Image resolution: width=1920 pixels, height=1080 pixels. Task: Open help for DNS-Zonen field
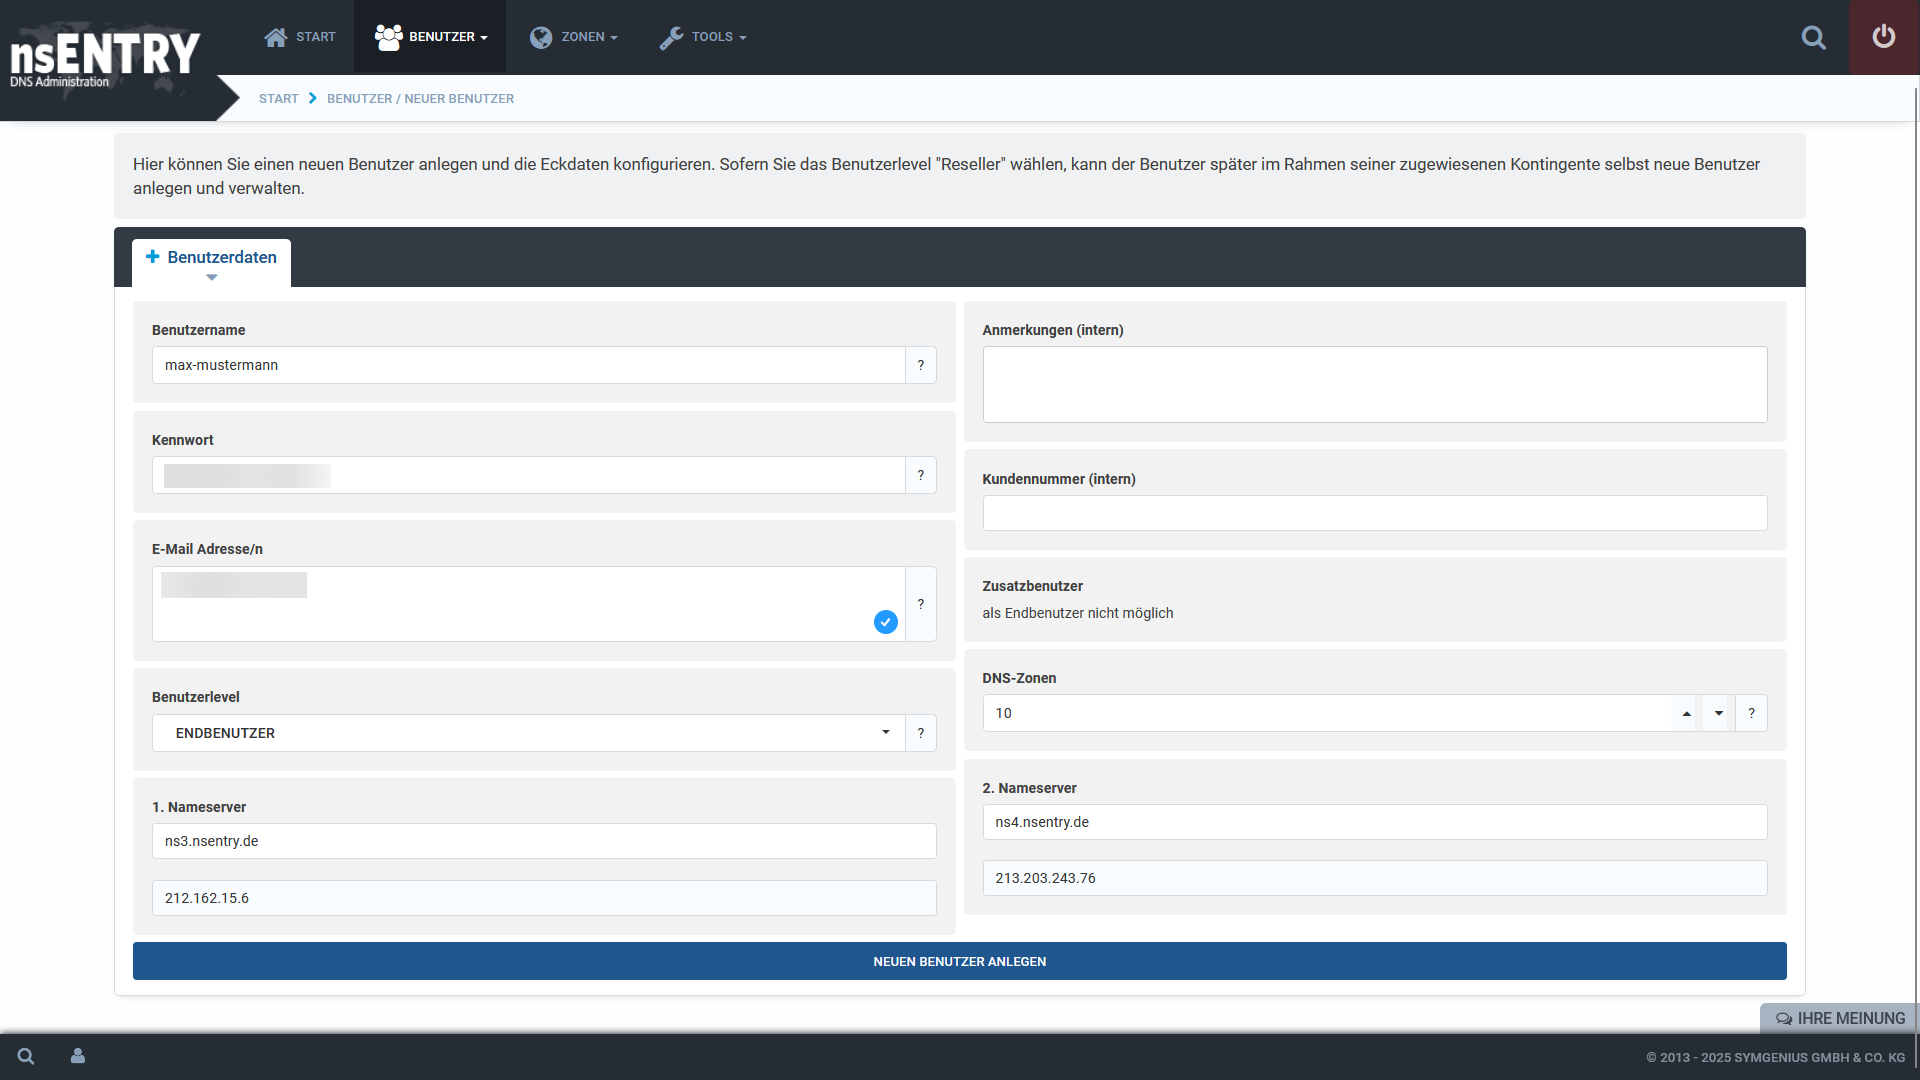[x=1750, y=713]
